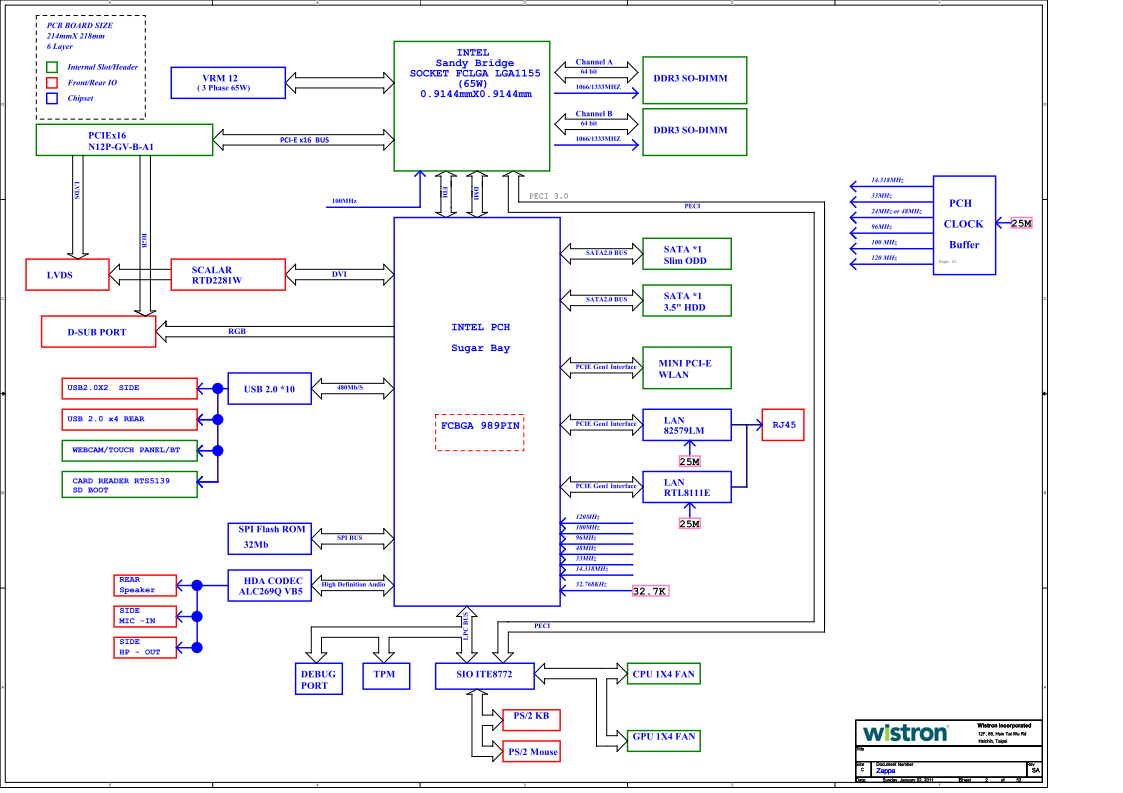Click the 25M label under LAN RTL8111E

(689, 524)
